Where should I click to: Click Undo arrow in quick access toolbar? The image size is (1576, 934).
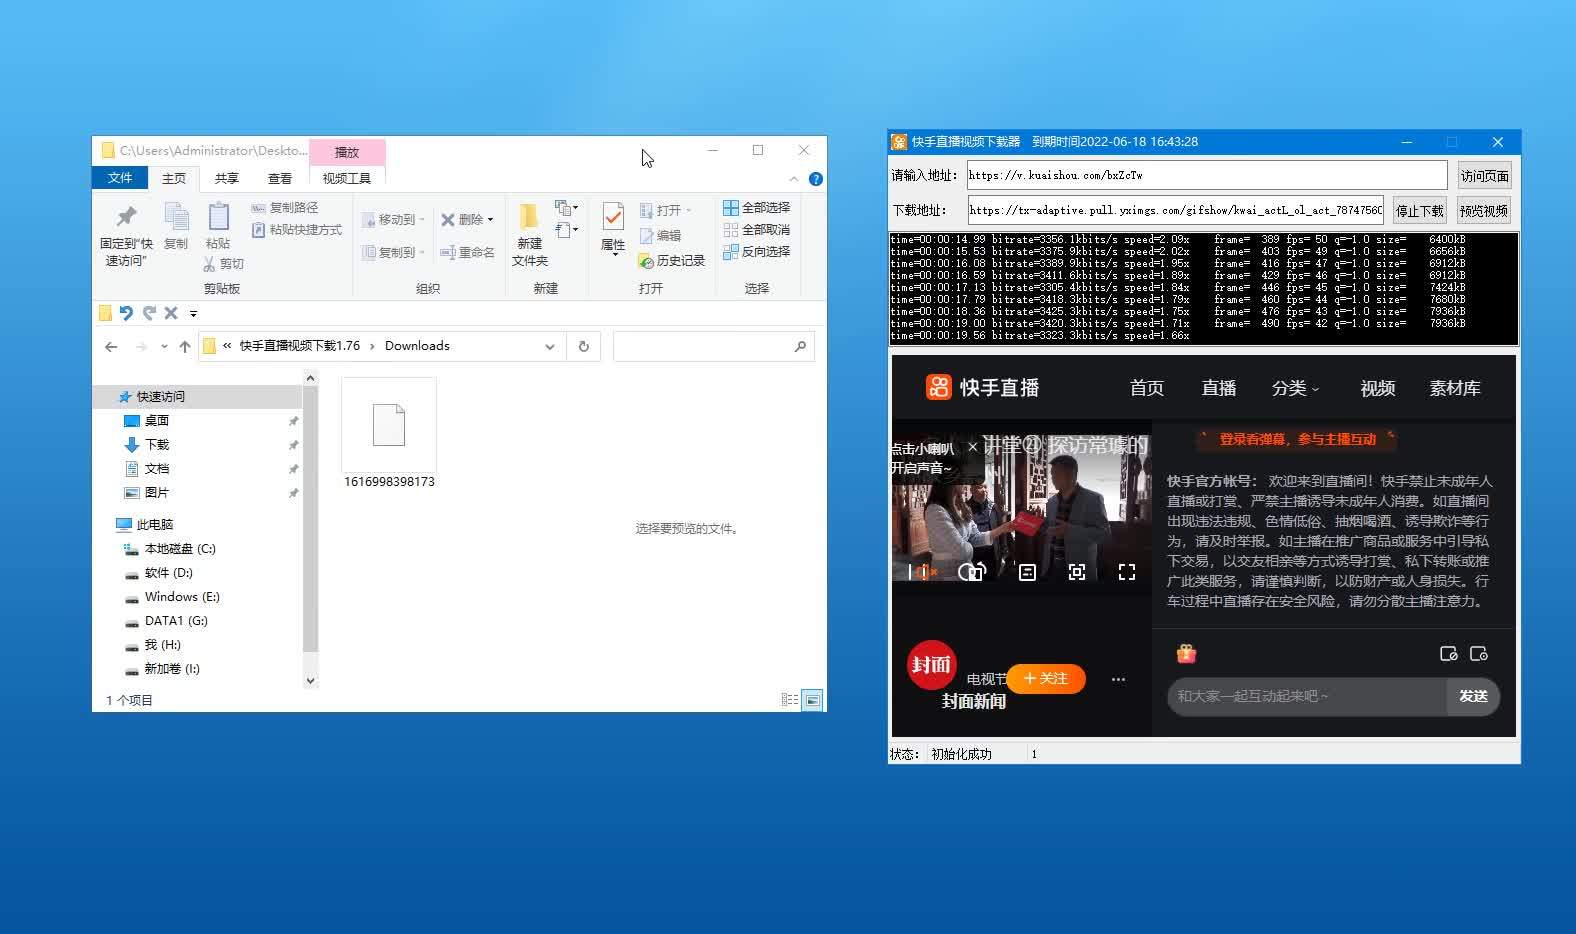pos(126,313)
